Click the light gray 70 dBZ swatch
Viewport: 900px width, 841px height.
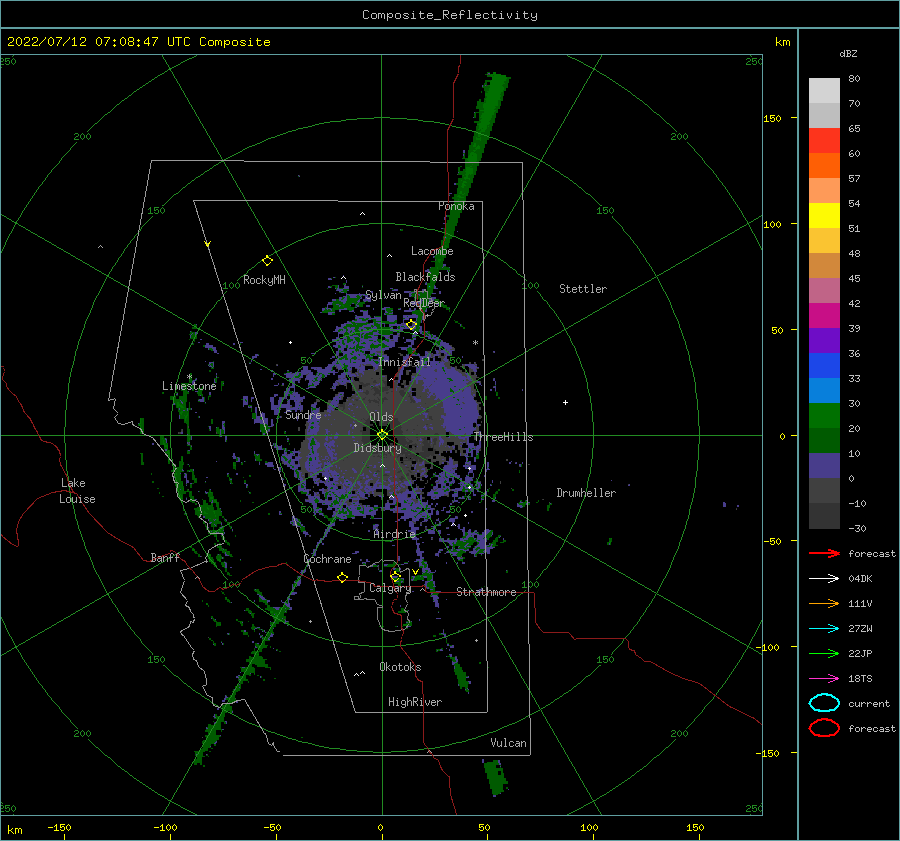pos(824,91)
